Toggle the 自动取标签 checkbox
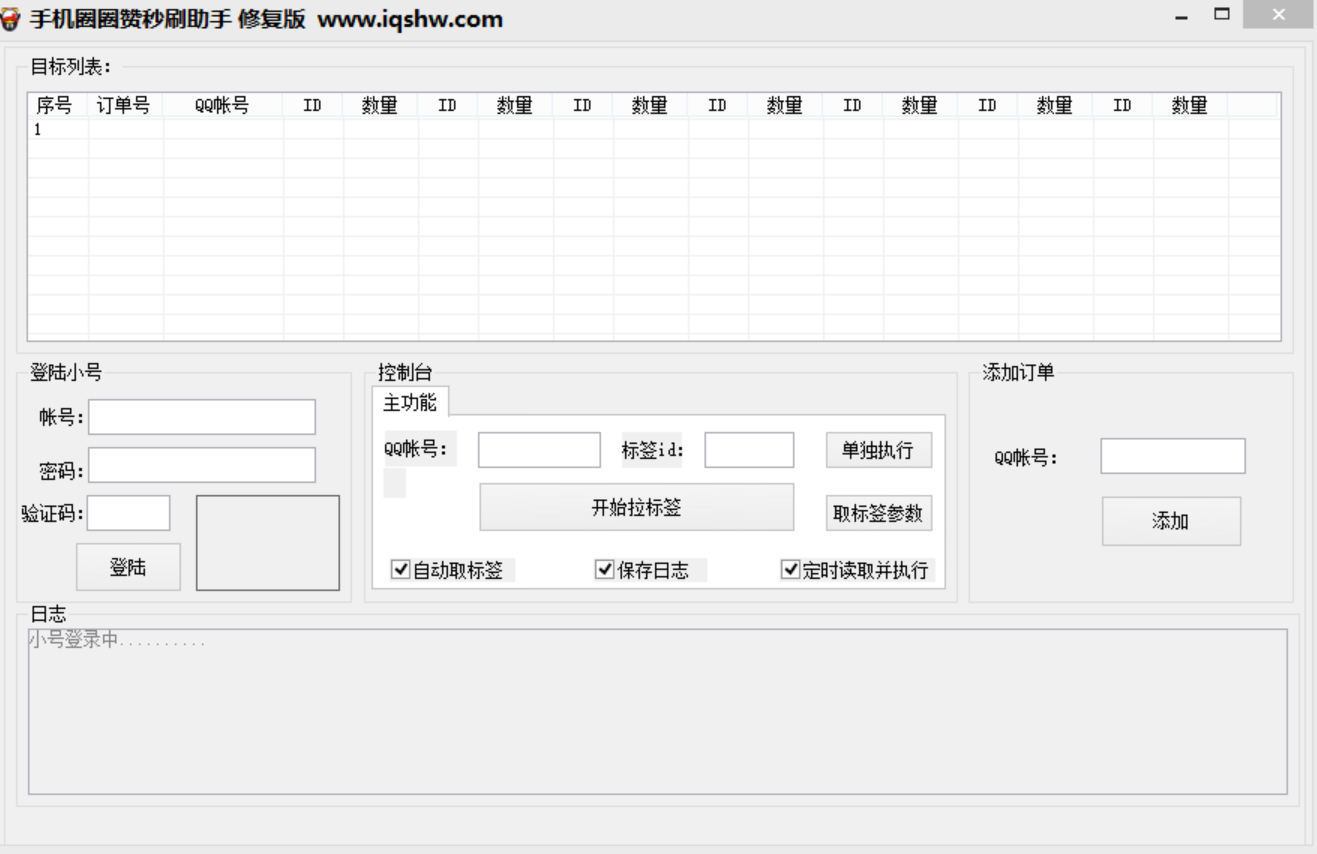 [401, 570]
